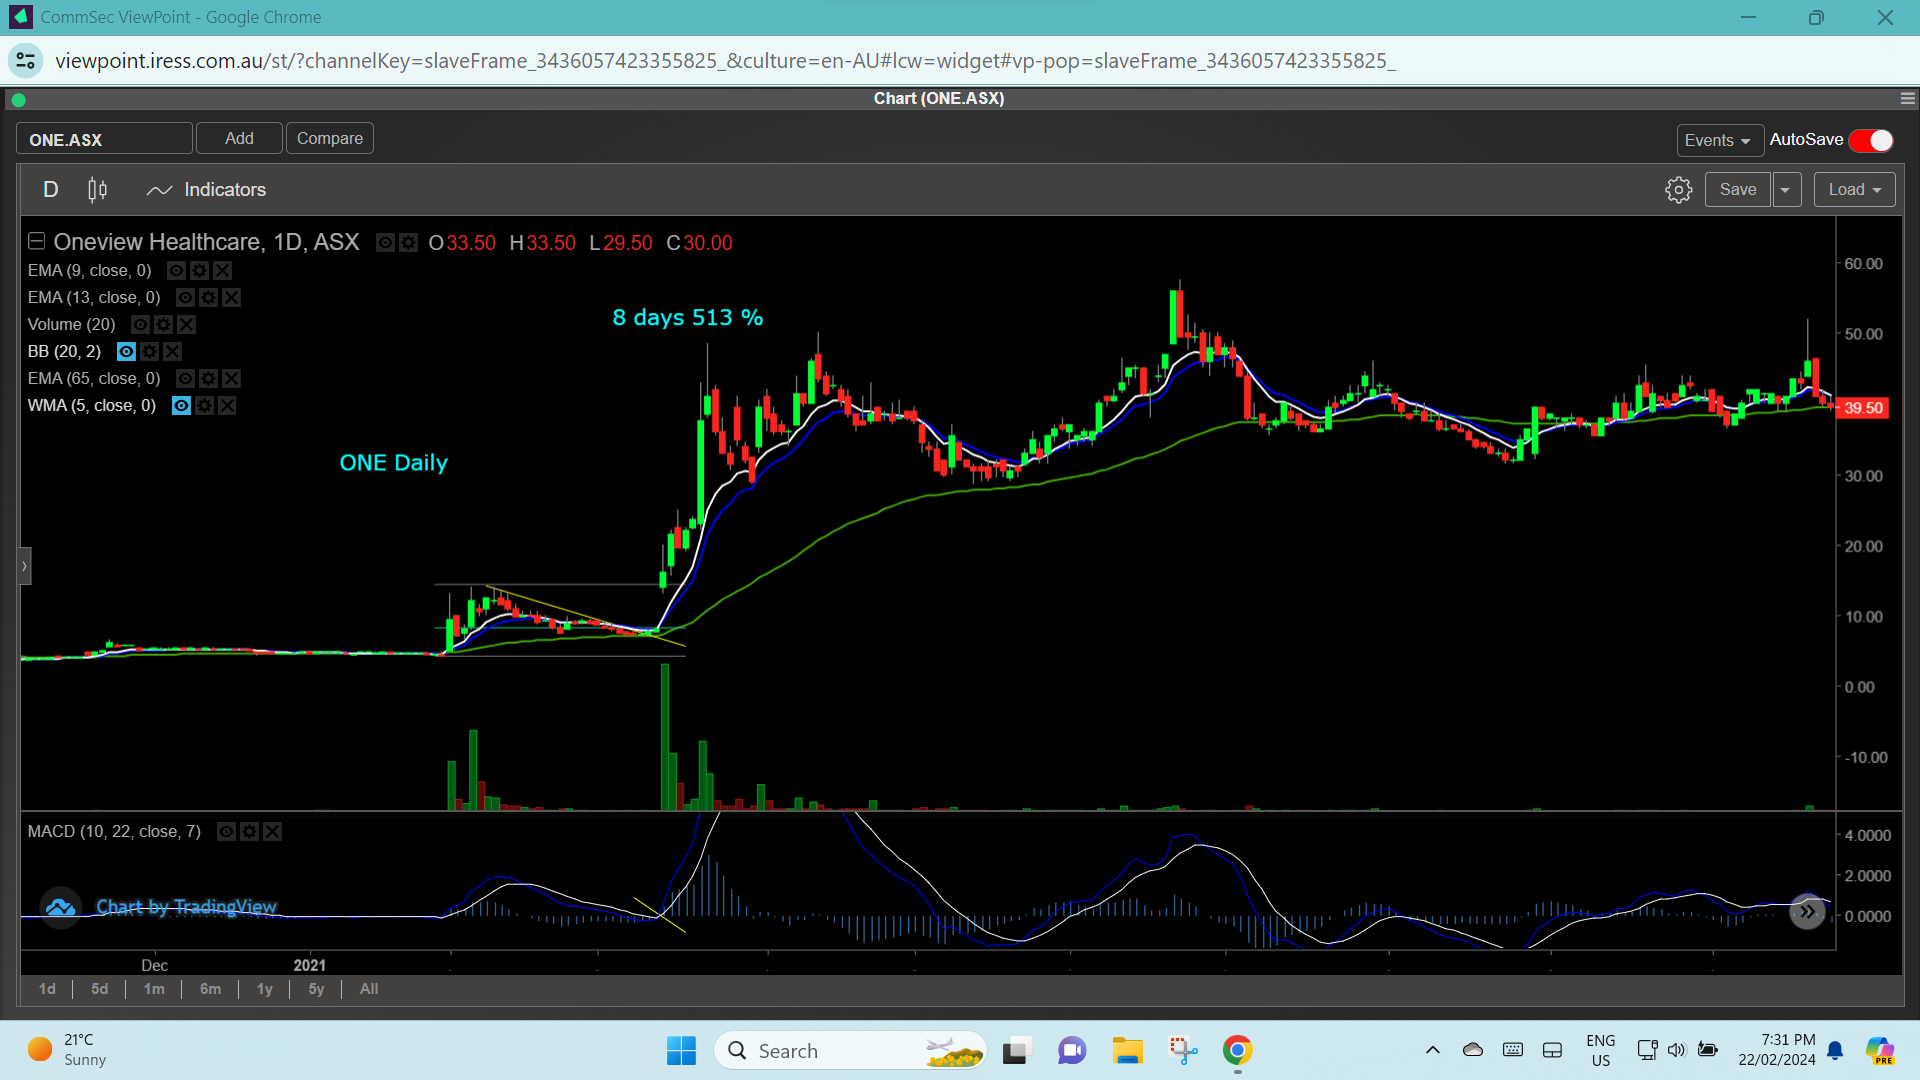Open Snipping Tool from taskbar
The height and width of the screenshot is (1080, 1920).
click(x=1183, y=1051)
